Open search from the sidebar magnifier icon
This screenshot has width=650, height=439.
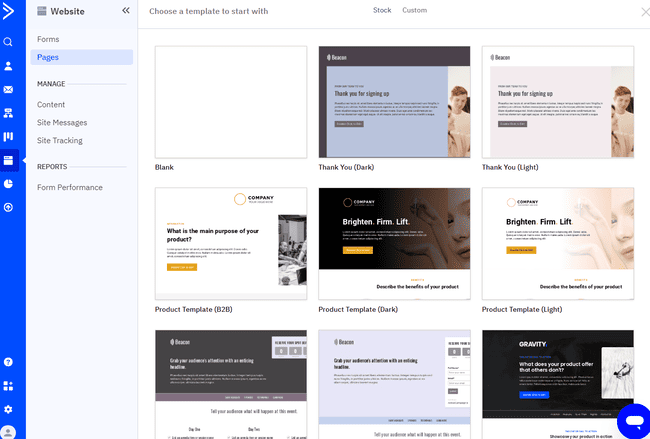8,42
